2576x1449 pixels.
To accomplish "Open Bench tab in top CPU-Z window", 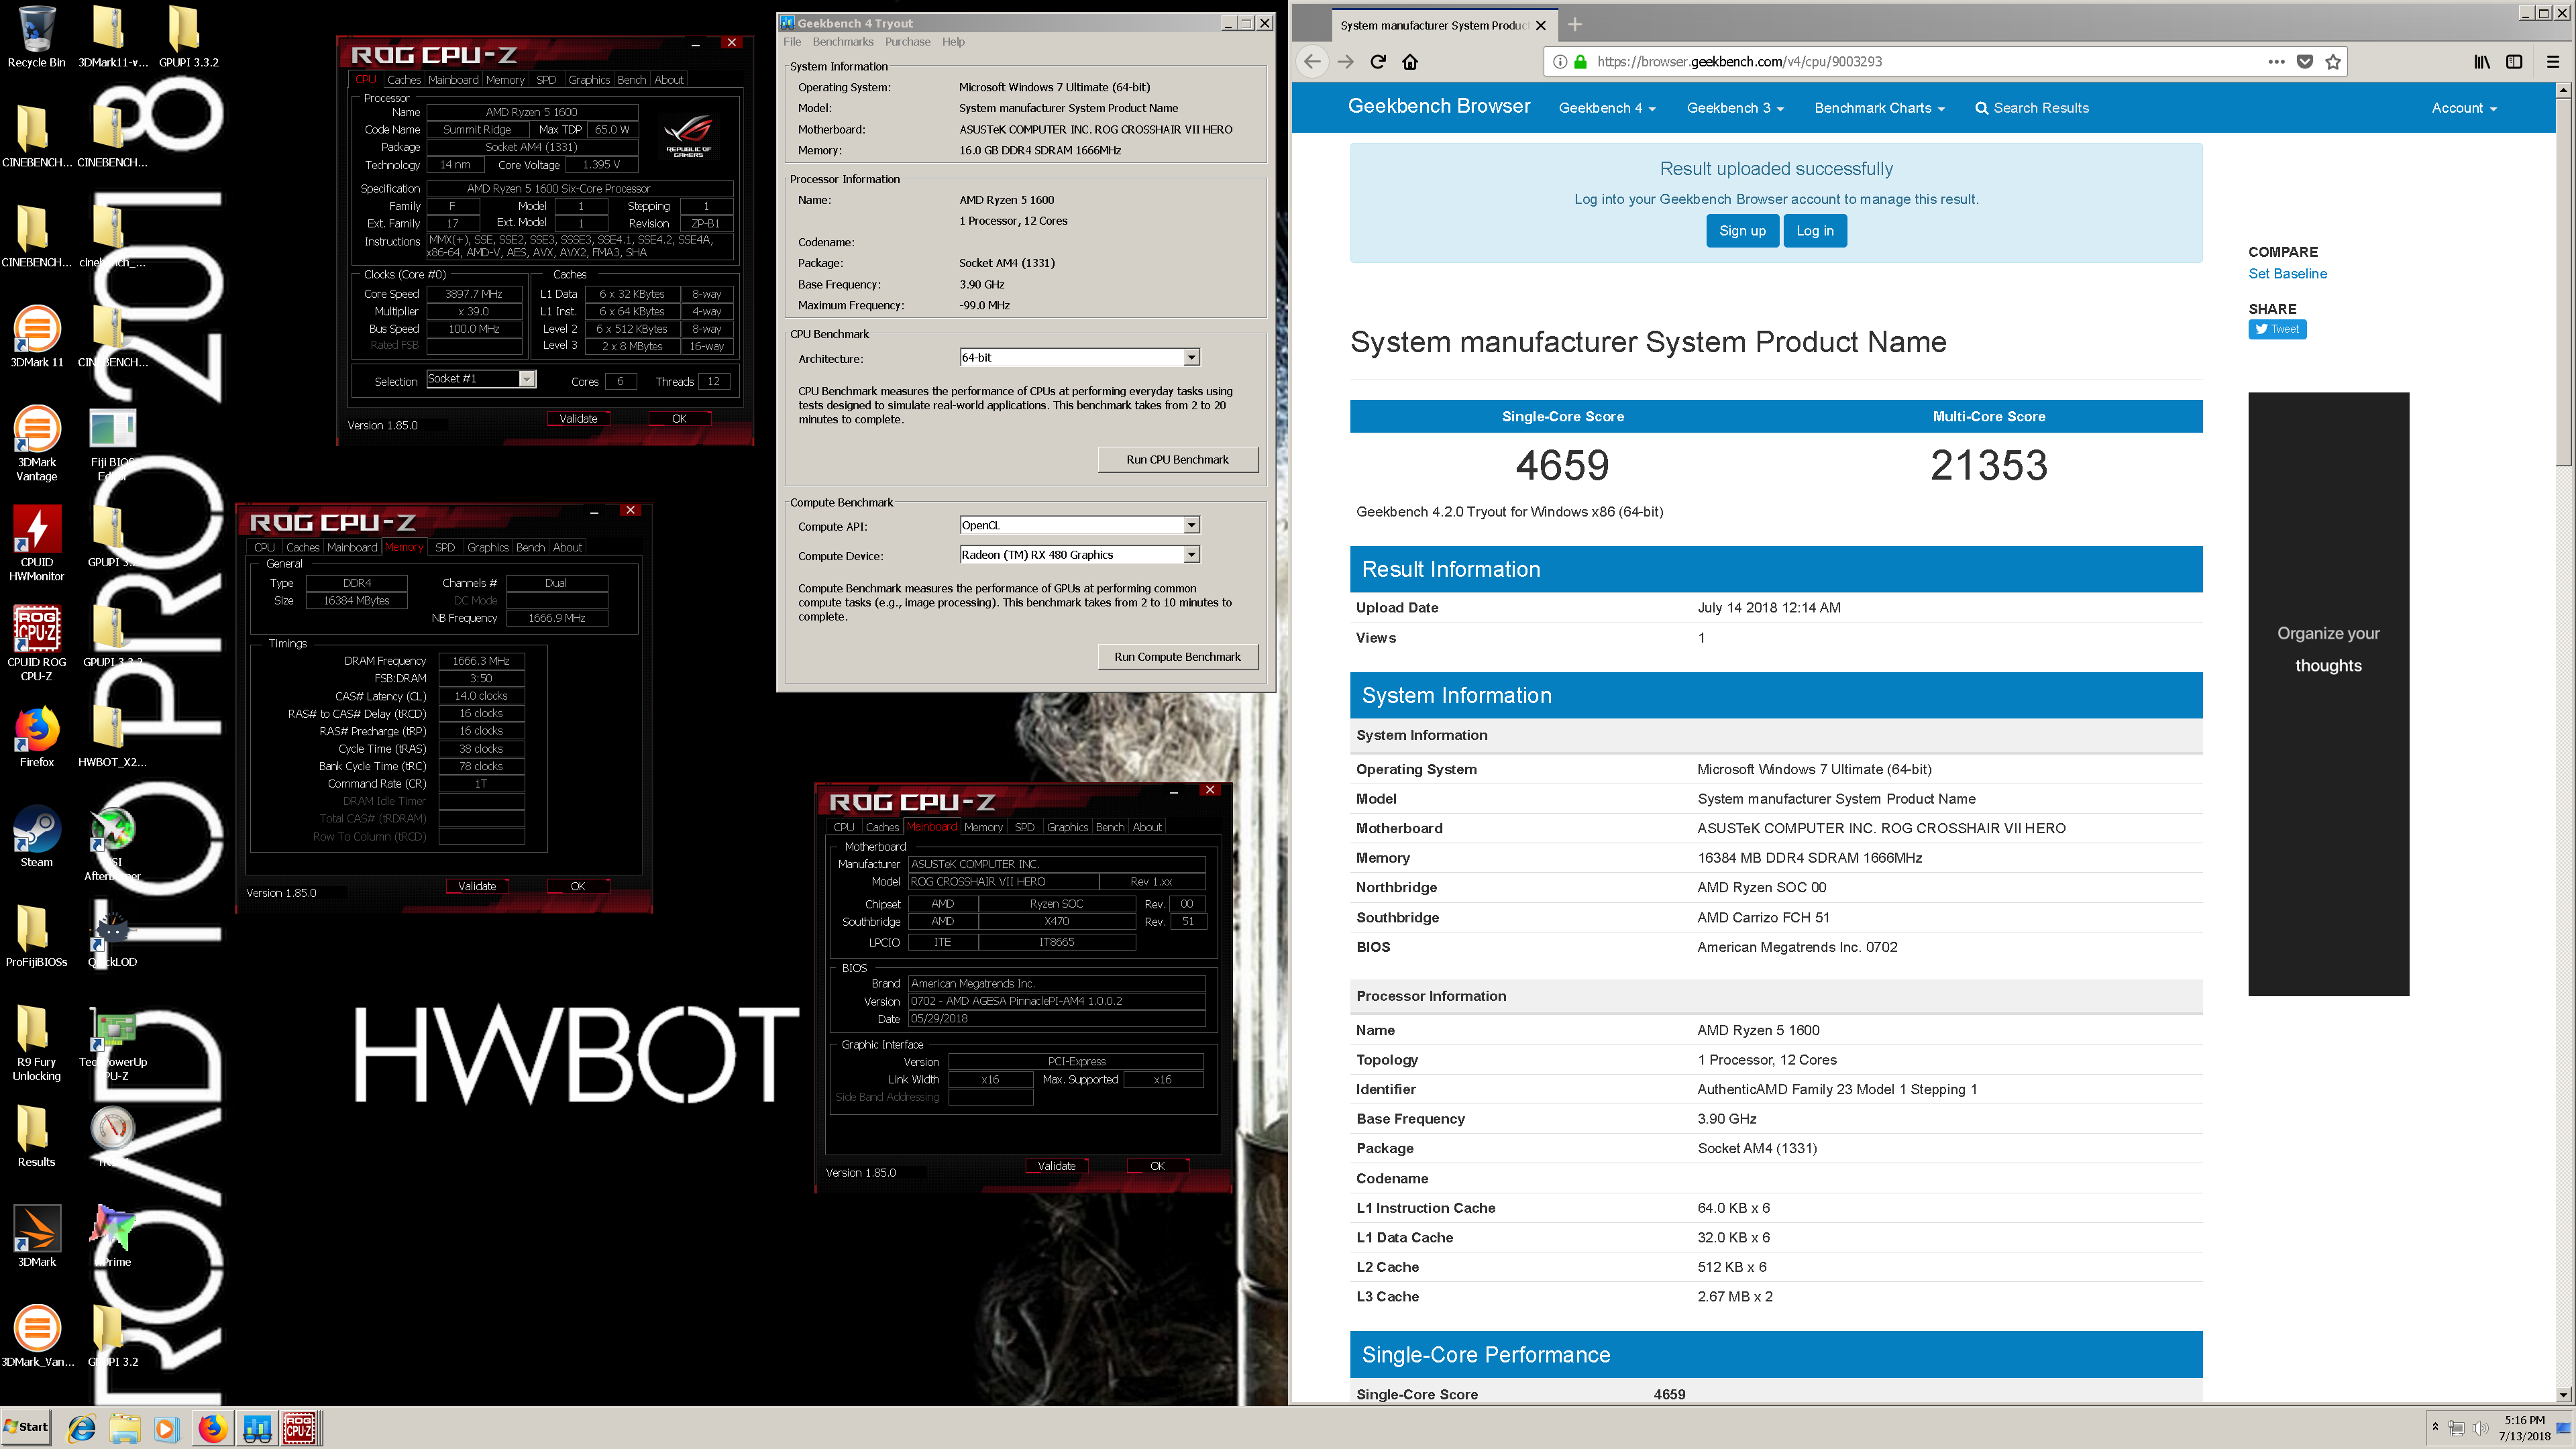I will [x=631, y=80].
